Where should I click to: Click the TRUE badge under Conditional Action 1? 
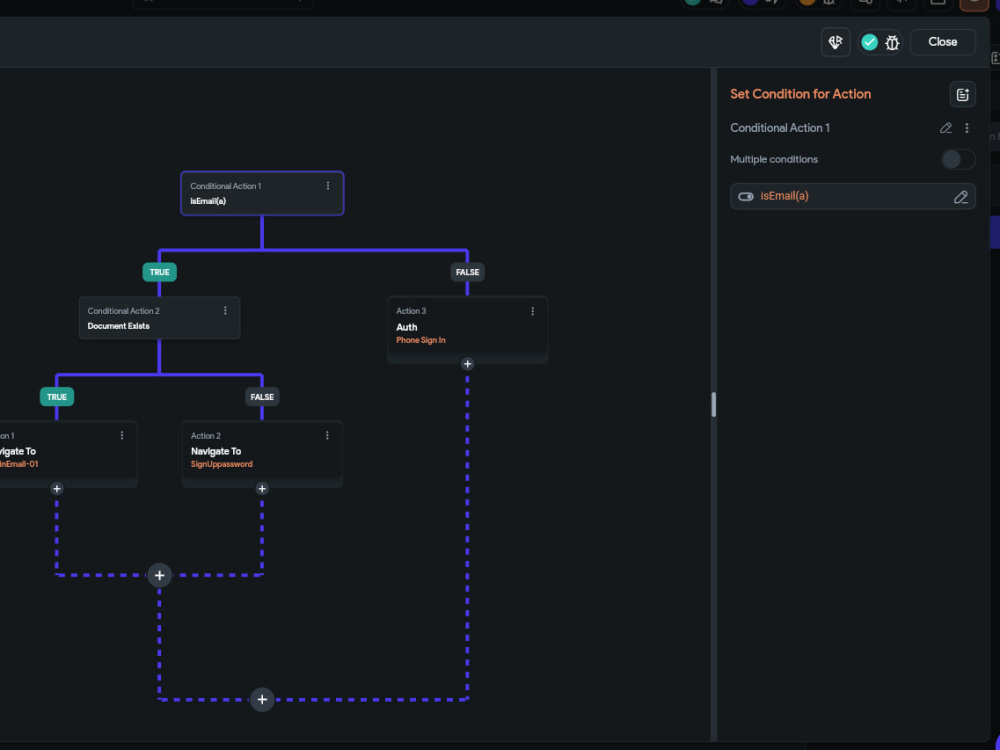pos(159,272)
